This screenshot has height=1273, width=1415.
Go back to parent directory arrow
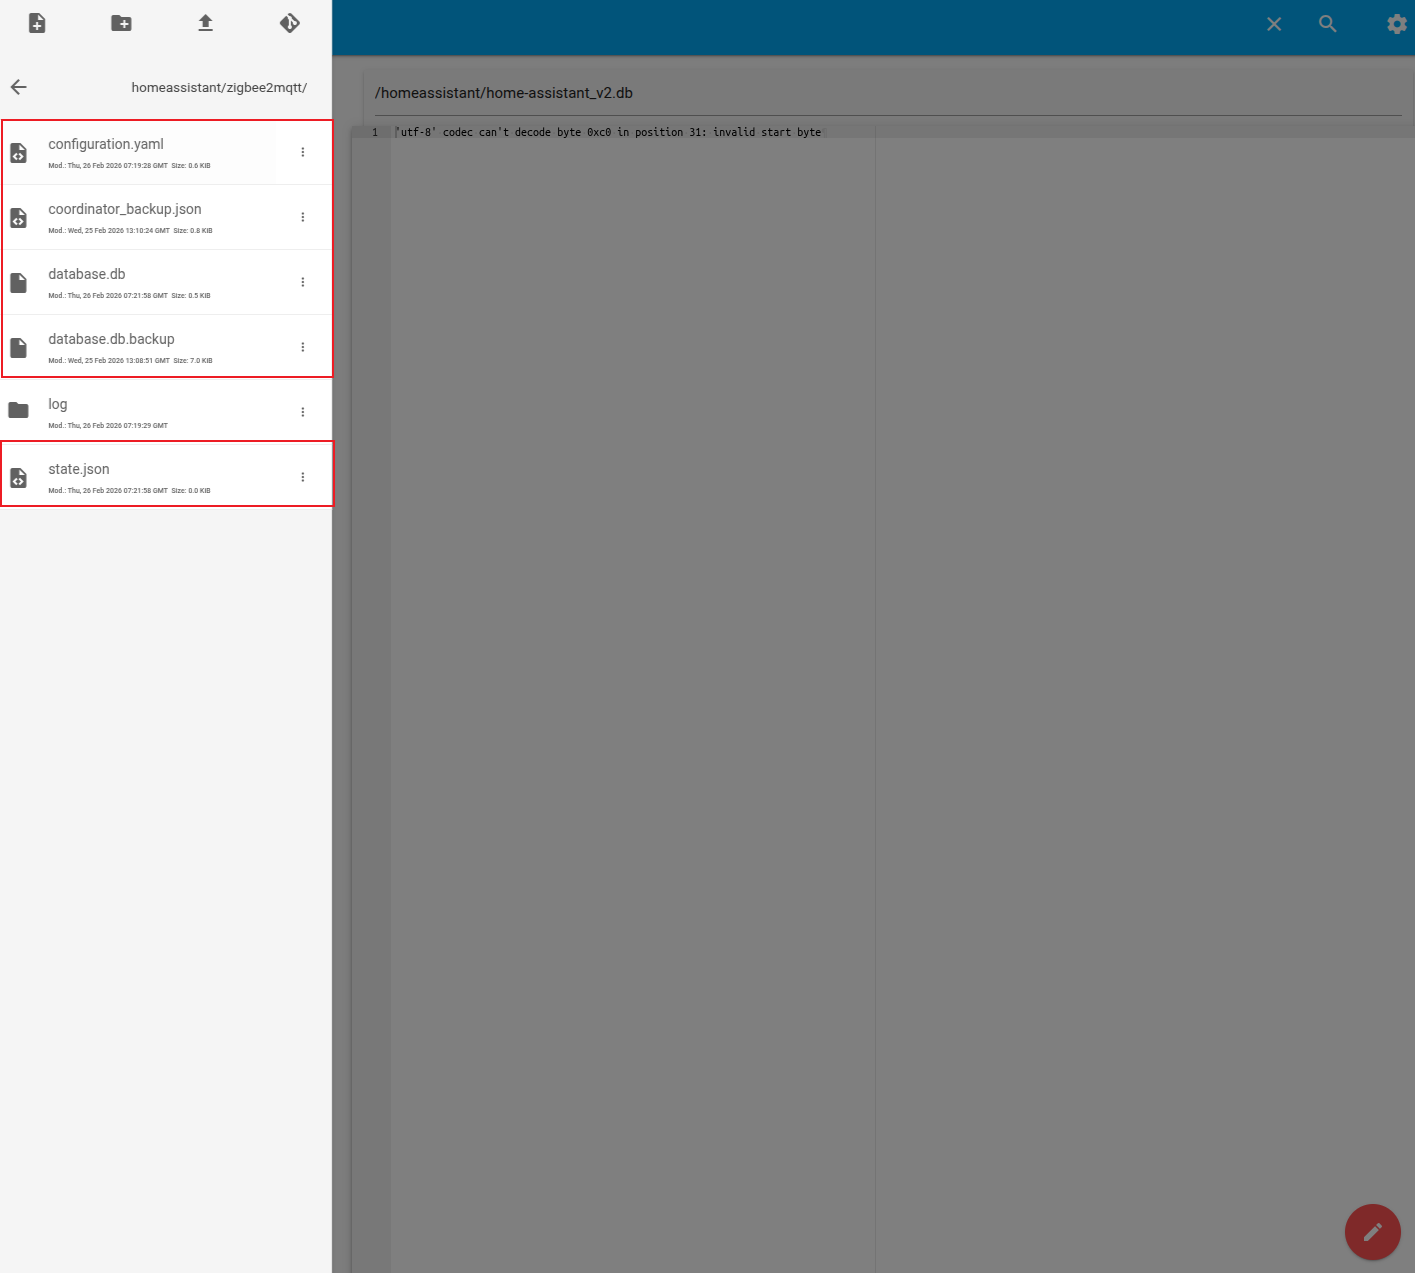[x=19, y=87]
